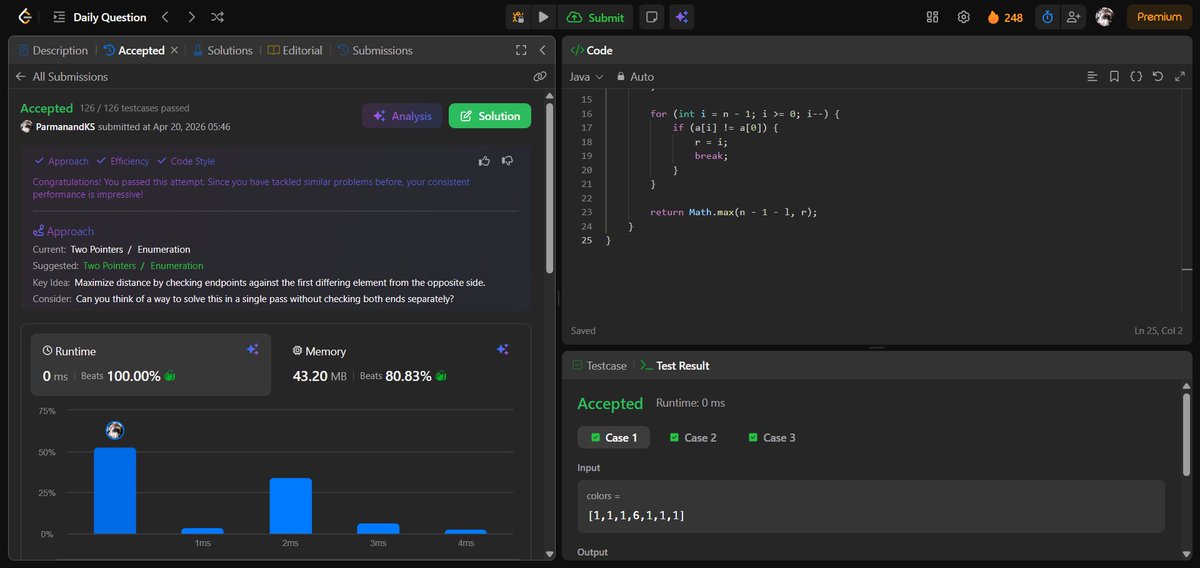
Task: View the 248 day streak flame
Action: (1005, 17)
